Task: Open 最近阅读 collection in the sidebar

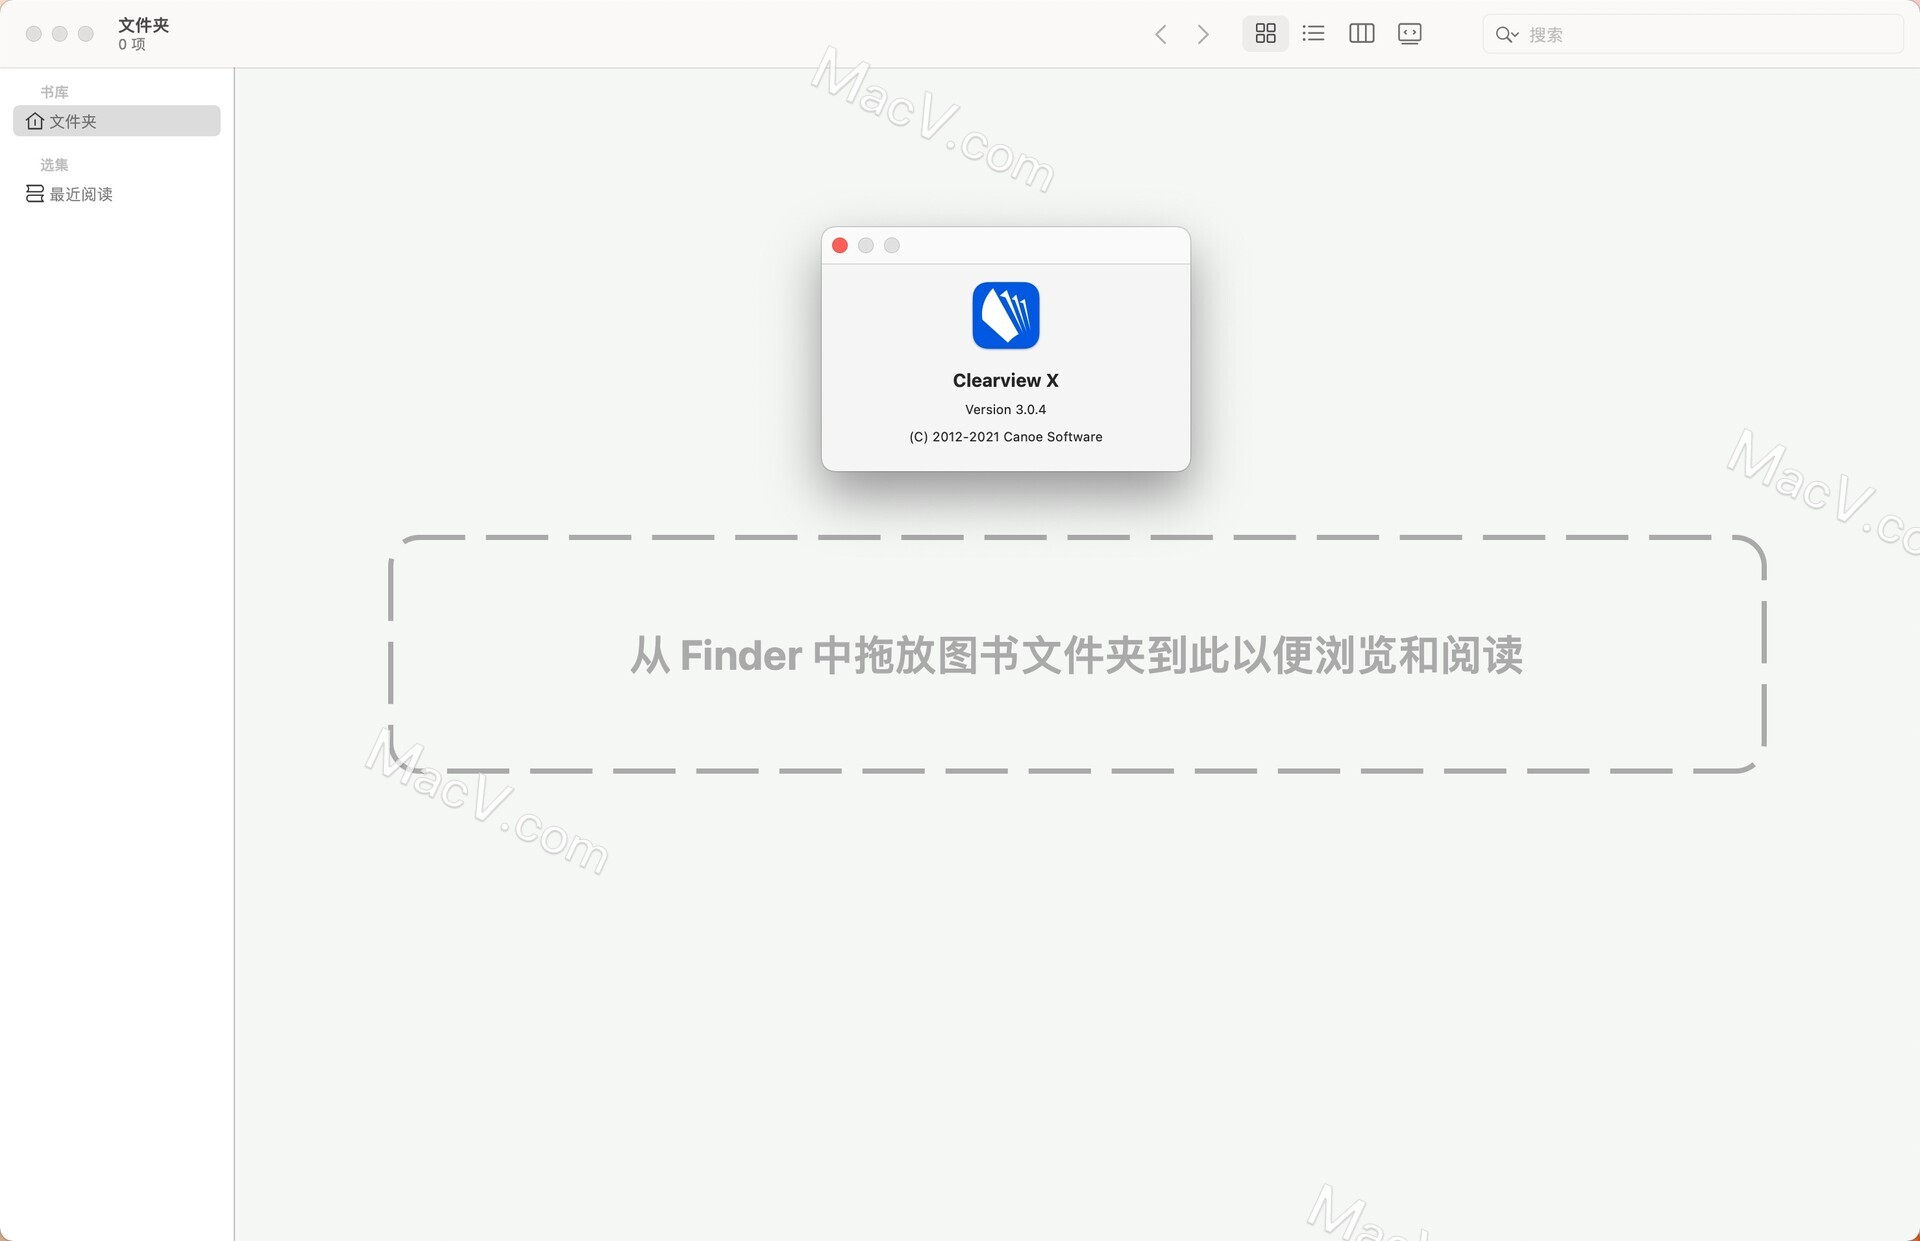Action: 117,194
